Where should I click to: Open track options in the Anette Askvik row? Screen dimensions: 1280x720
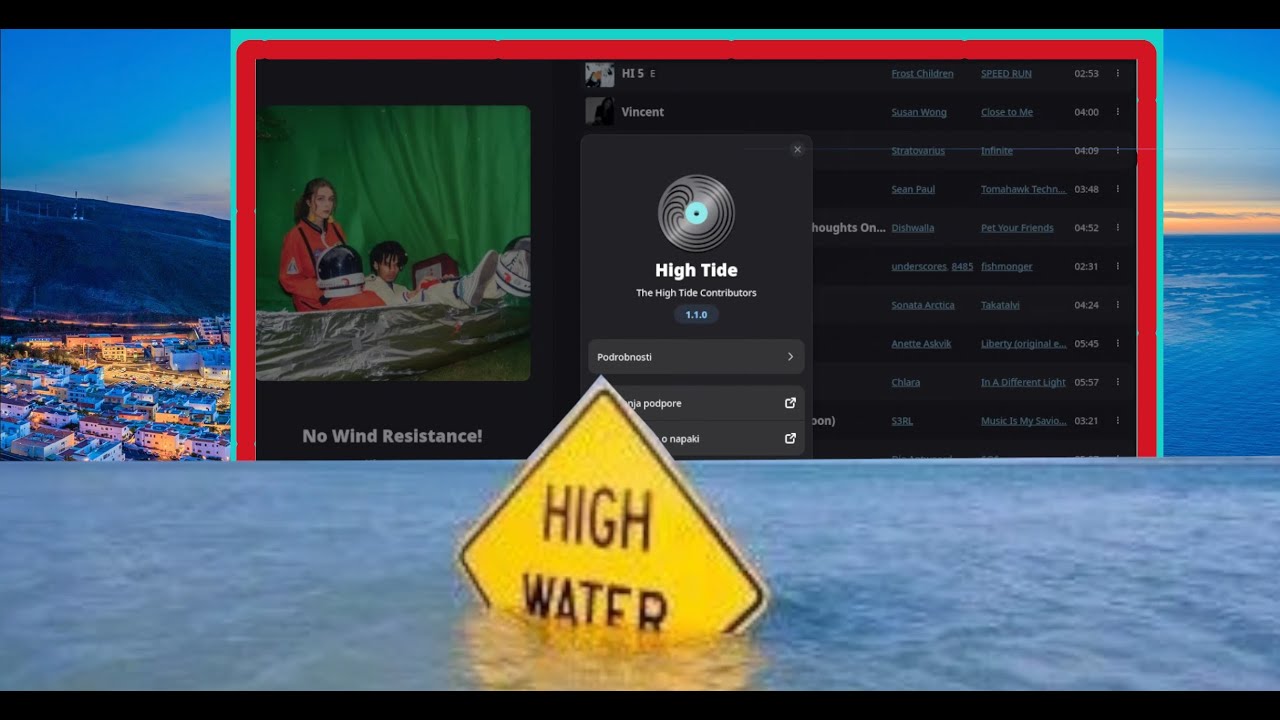(1118, 343)
